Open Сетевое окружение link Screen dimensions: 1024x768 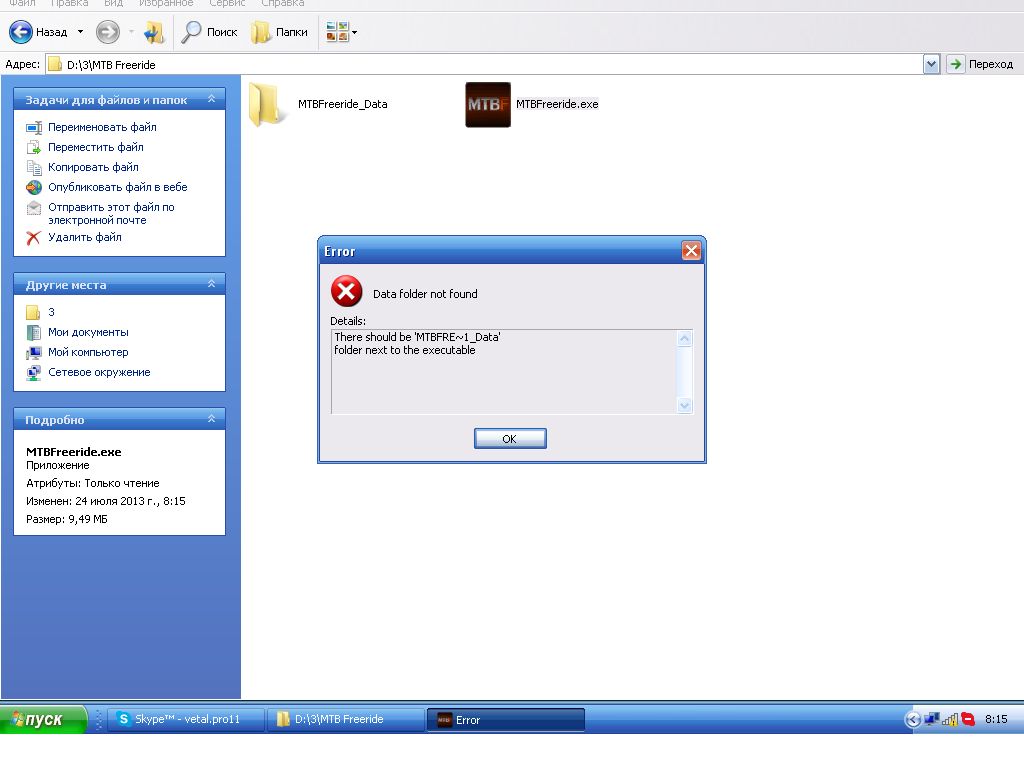click(x=99, y=372)
